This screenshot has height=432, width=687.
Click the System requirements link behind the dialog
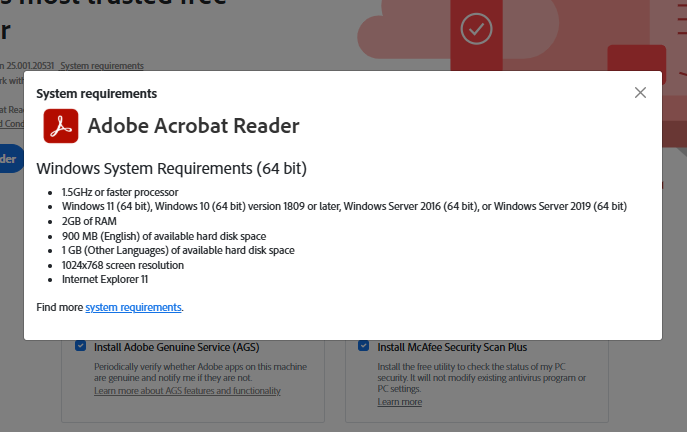pyautogui.click(x=102, y=66)
